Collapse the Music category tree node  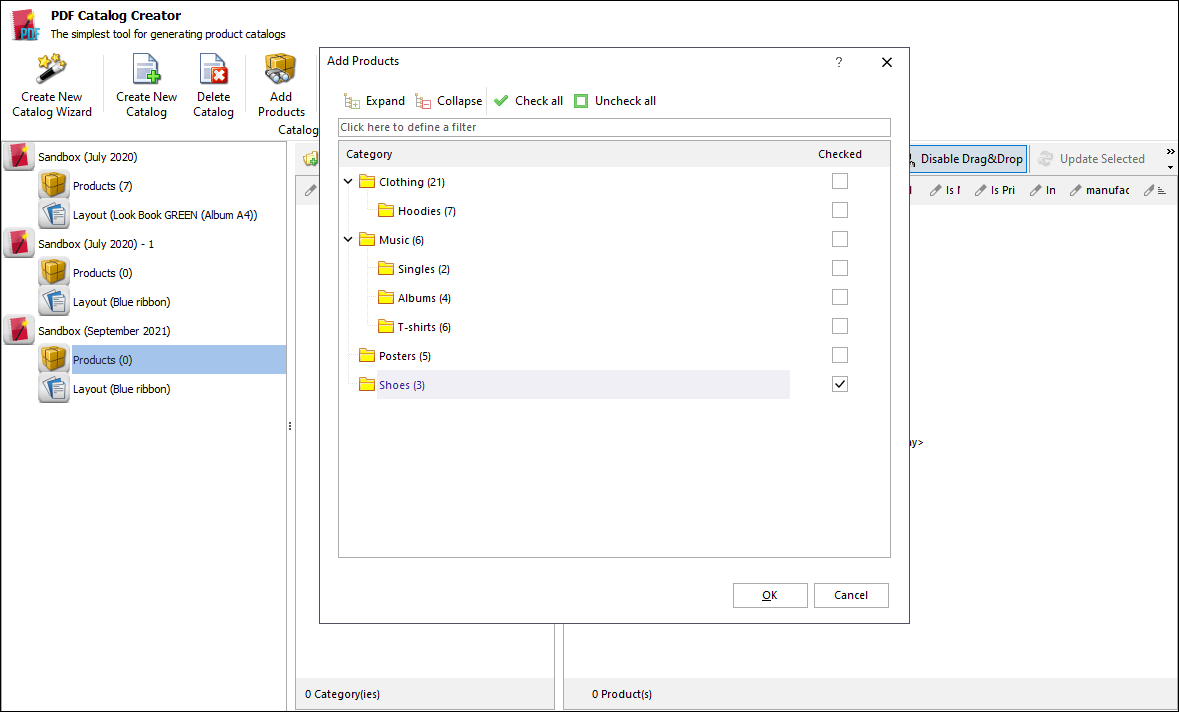coord(348,240)
